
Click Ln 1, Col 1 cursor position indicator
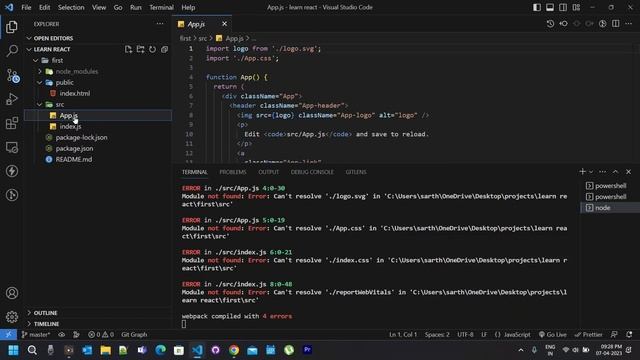(x=403, y=335)
